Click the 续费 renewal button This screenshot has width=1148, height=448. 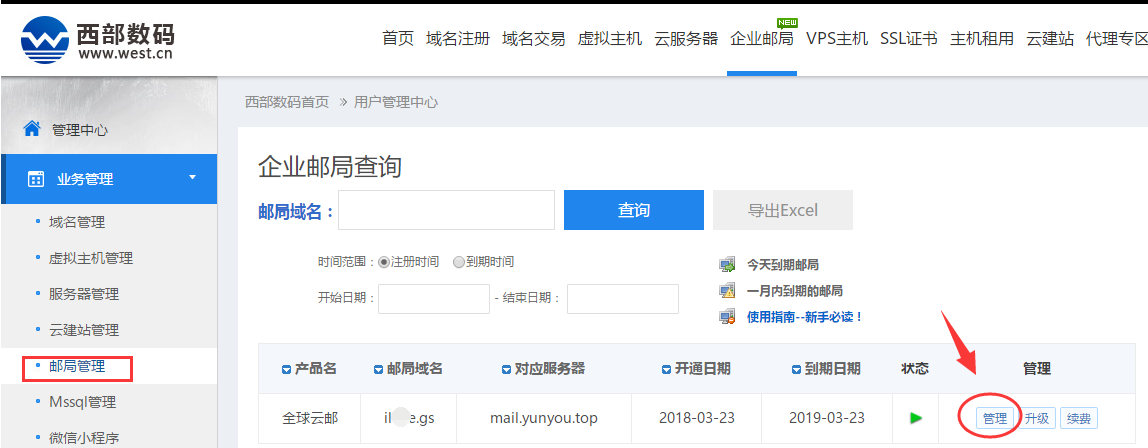point(1078,418)
